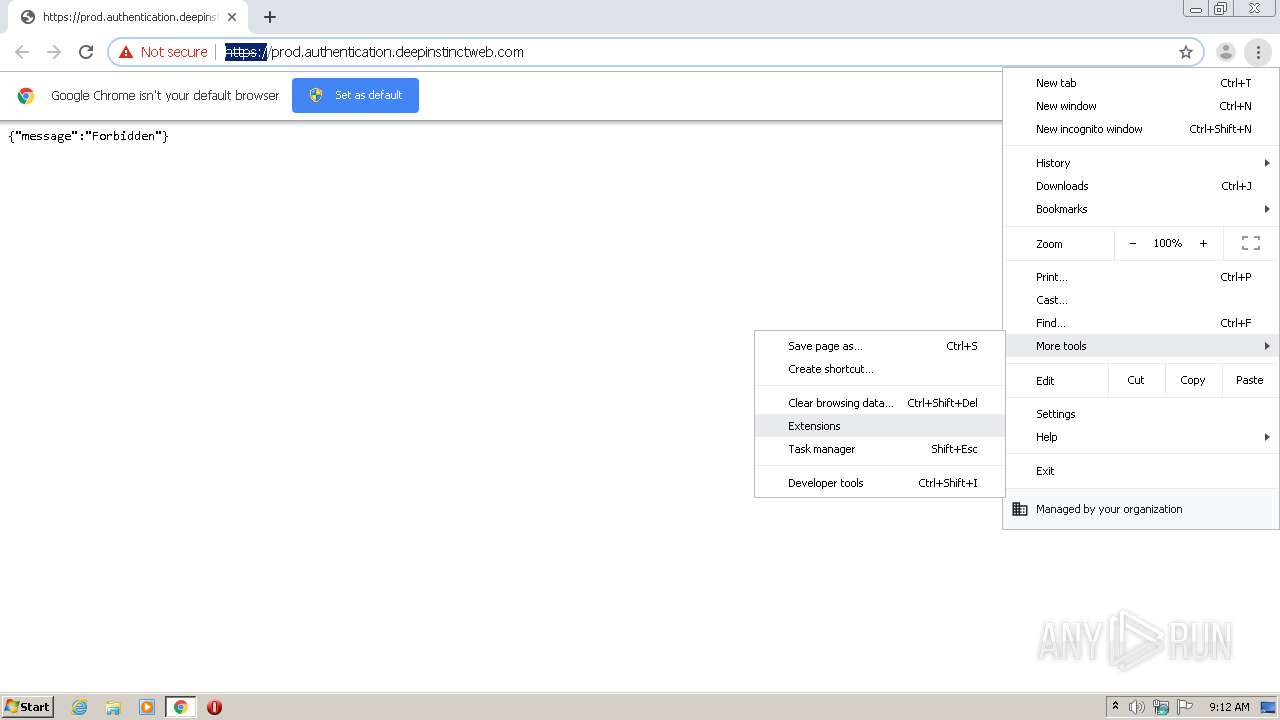Go forward using the browser forward arrow
The height and width of the screenshot is (720, 1280).
click(x=54, y=52)
